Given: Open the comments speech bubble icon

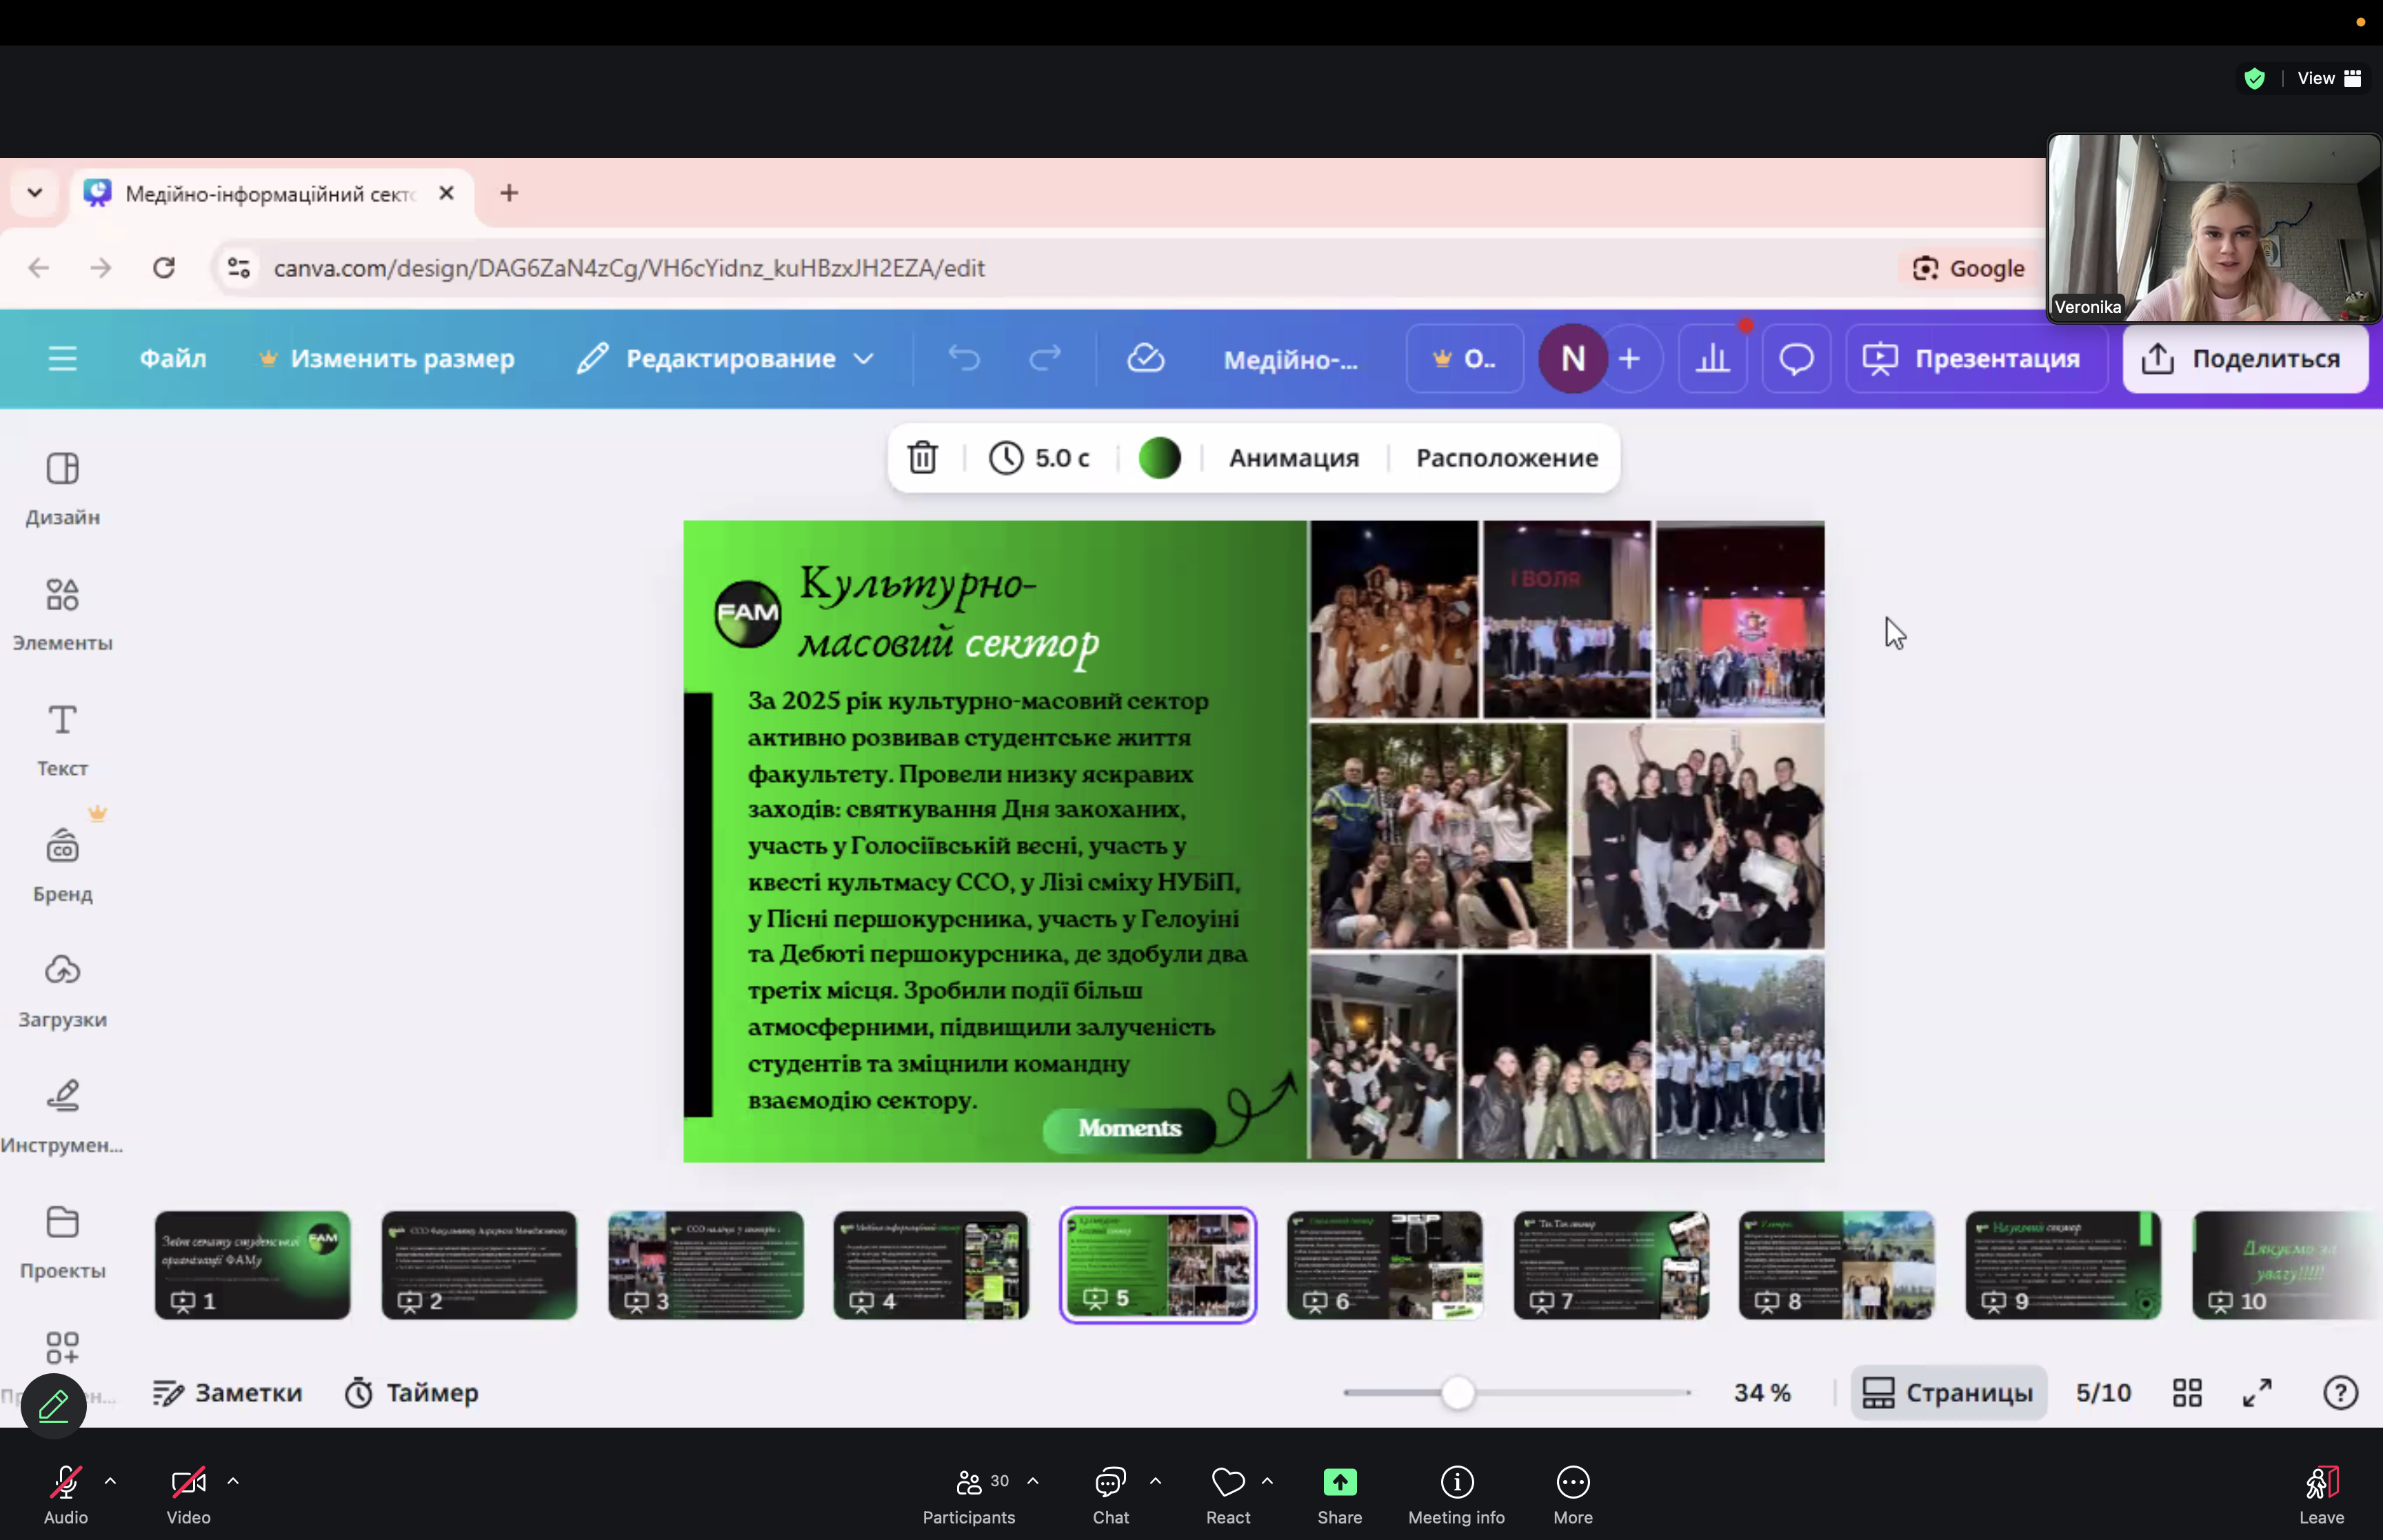Looking at the screenshot, I should [1796, 358].
